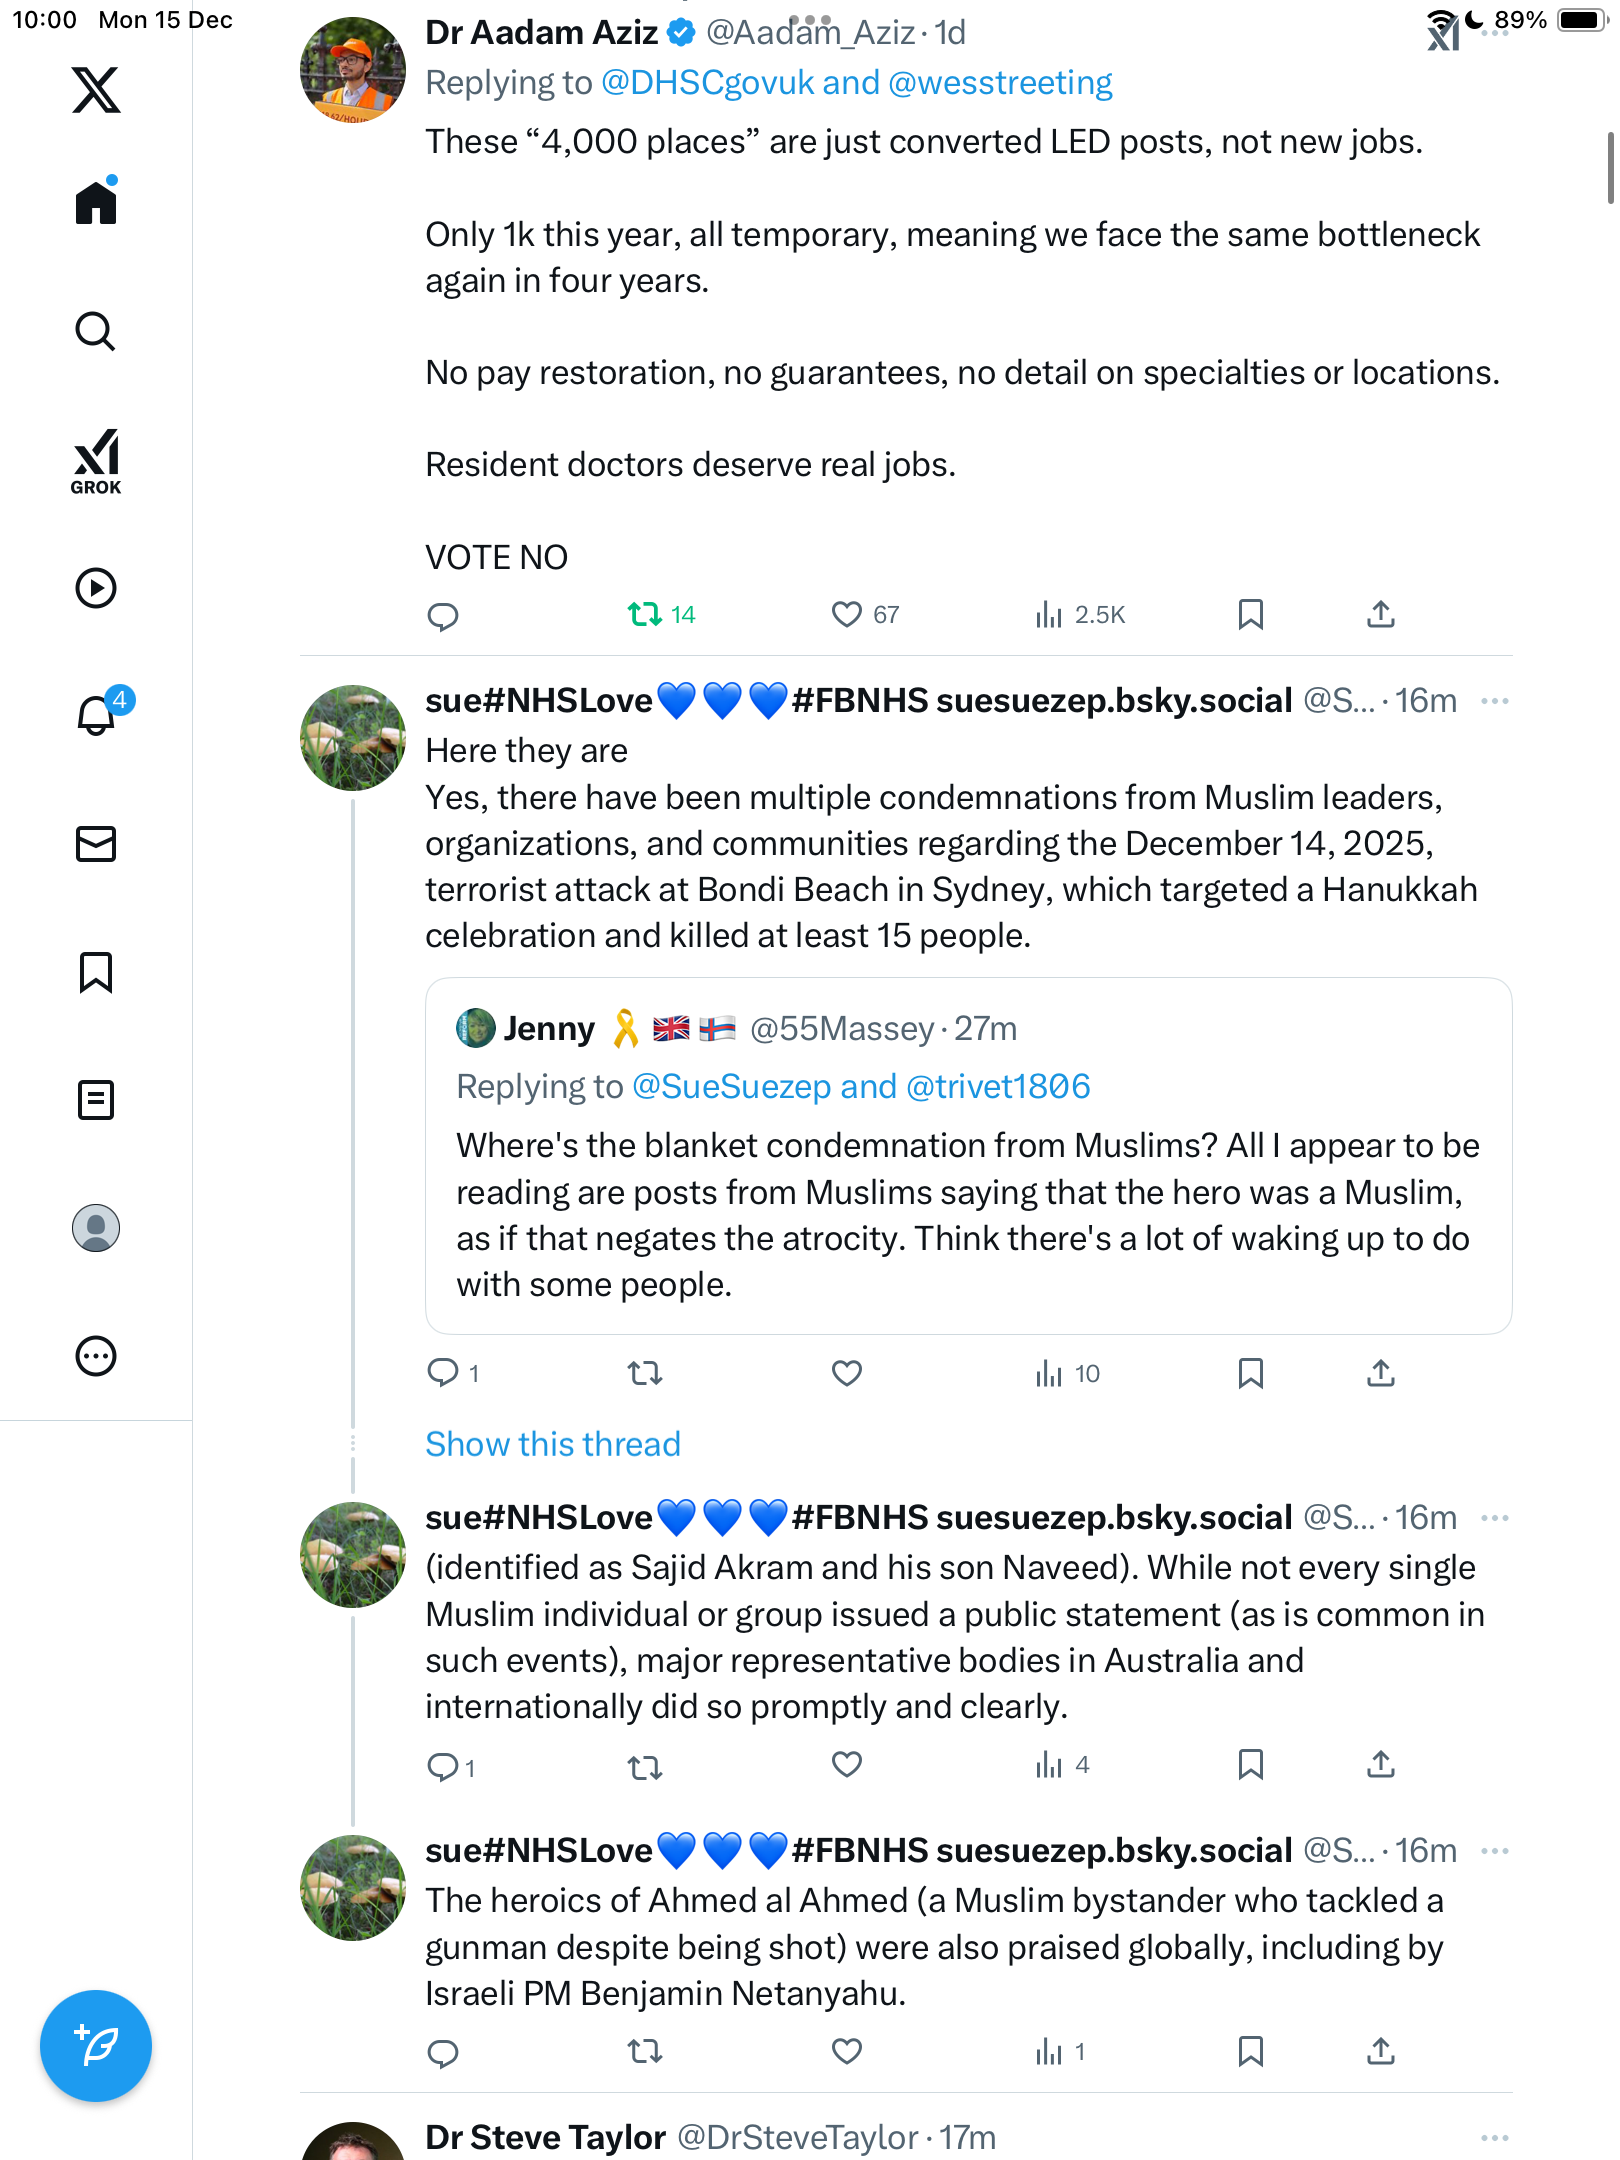Viewport: 1620px width, 2160px height.
Task: Tap the compose new post button
Action: pyautogui.click(x=96, y=2045)
